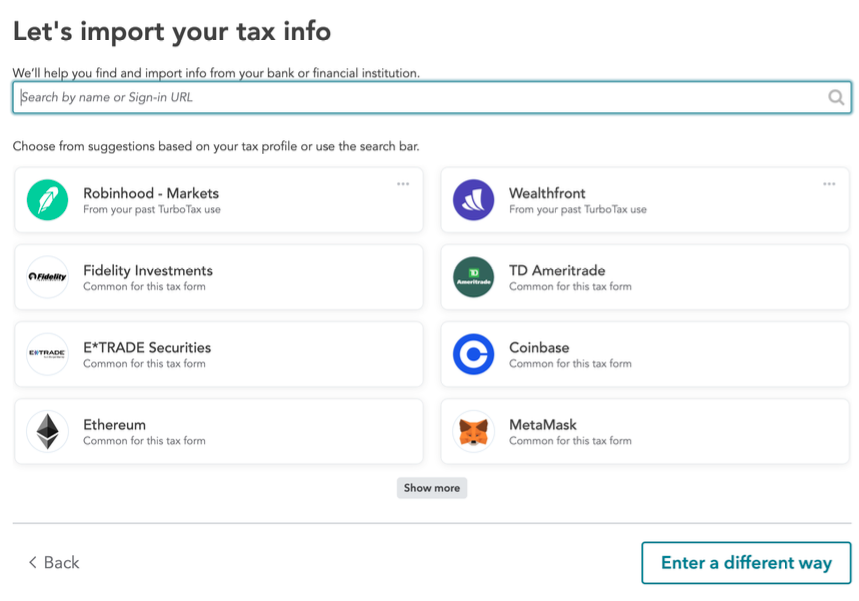This screenshot has width=859, height=601.
Task: Click the Ethereum diamond logo icon
Action: tap(48, 431)
